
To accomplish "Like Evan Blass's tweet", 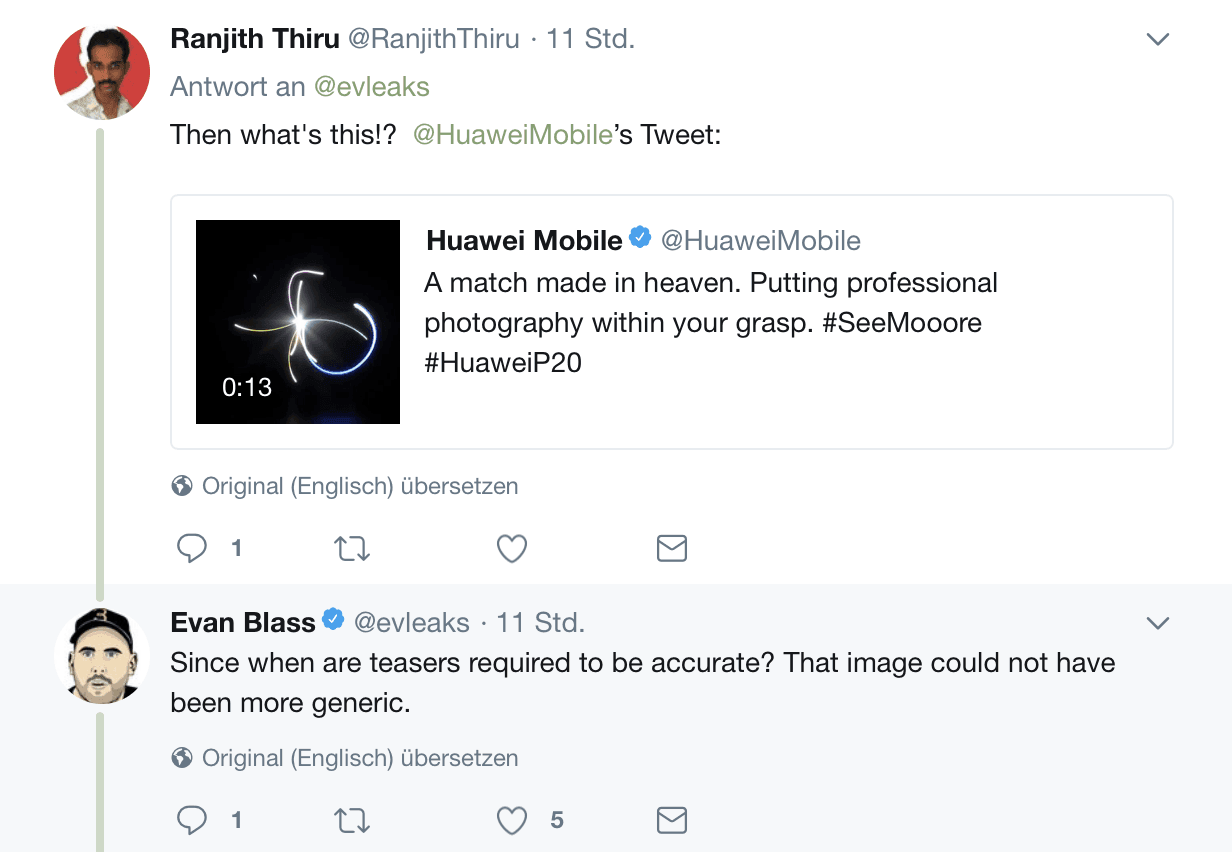I will [x=512, y=821].
